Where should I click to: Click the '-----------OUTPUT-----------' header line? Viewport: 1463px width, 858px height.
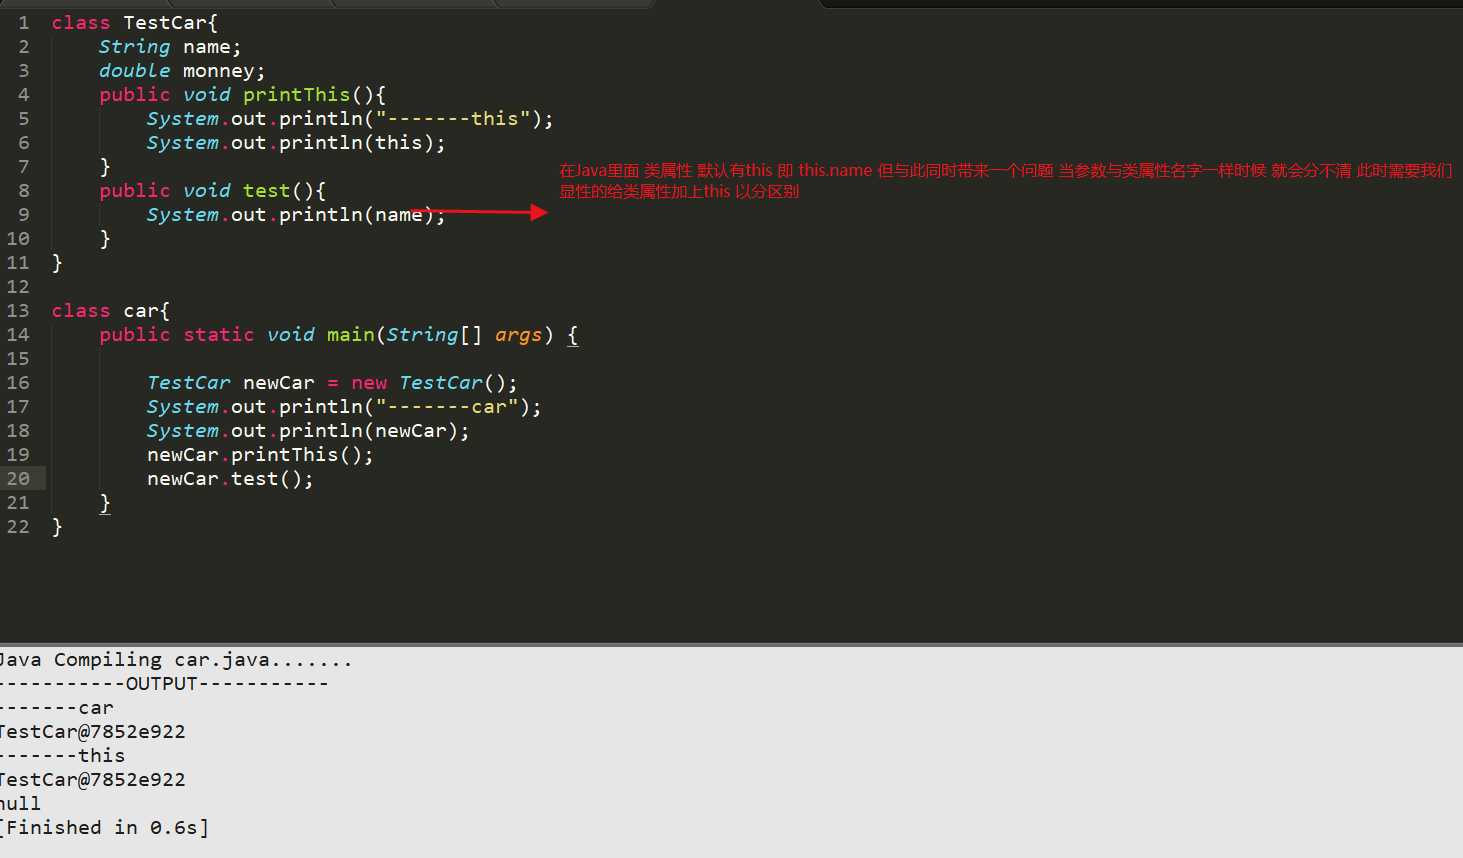click(163, 684)
